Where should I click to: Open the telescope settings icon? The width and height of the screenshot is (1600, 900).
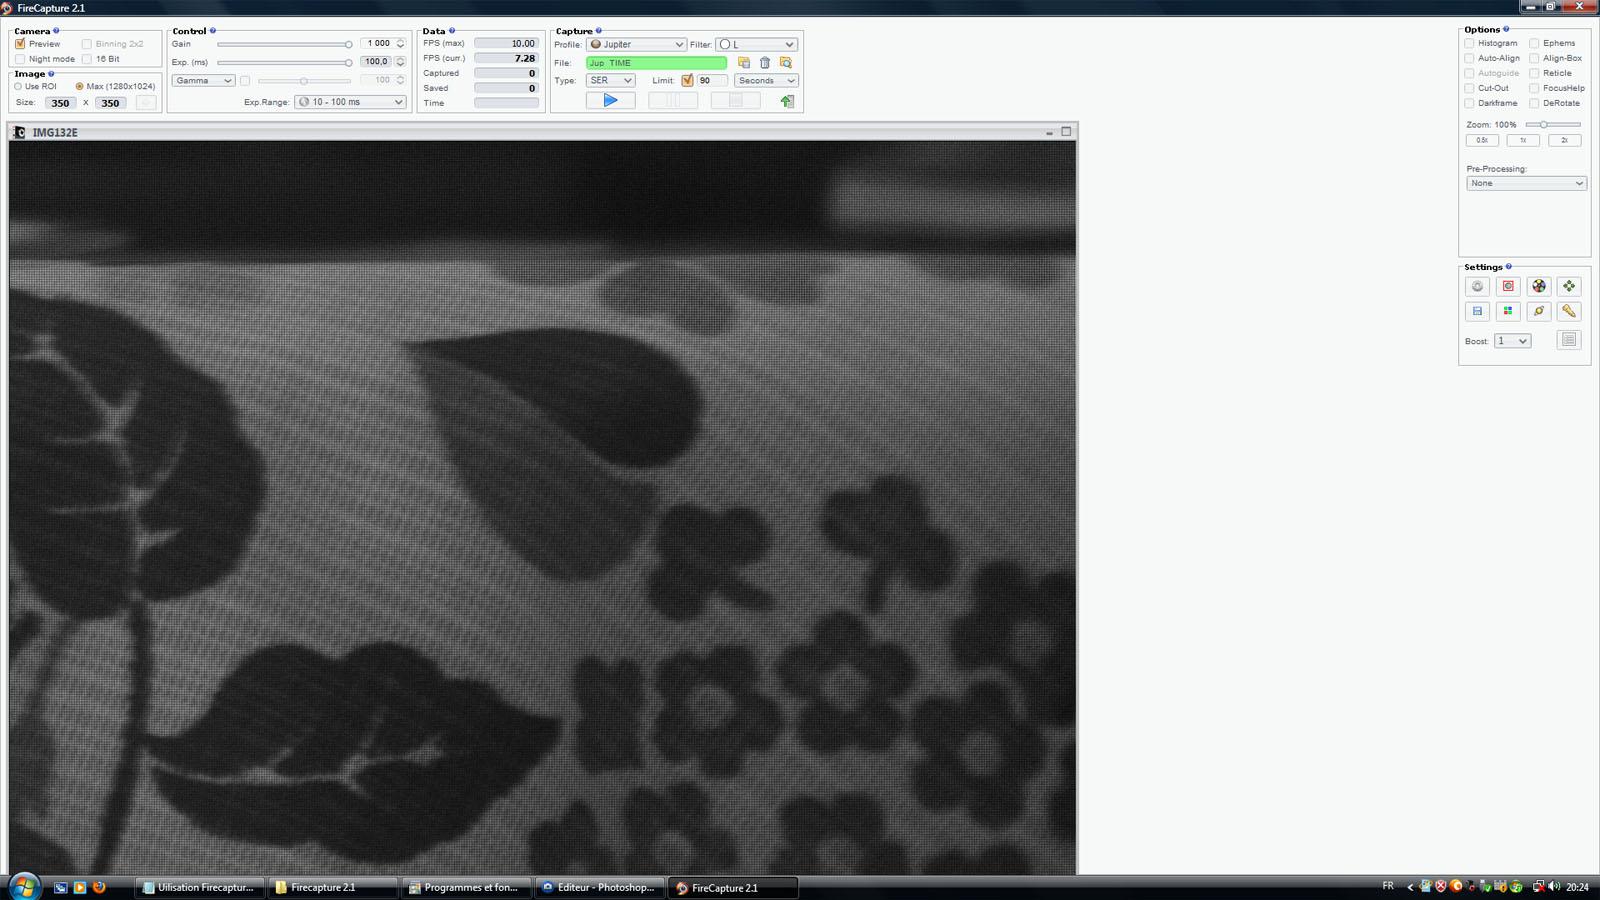point(1569,311)
